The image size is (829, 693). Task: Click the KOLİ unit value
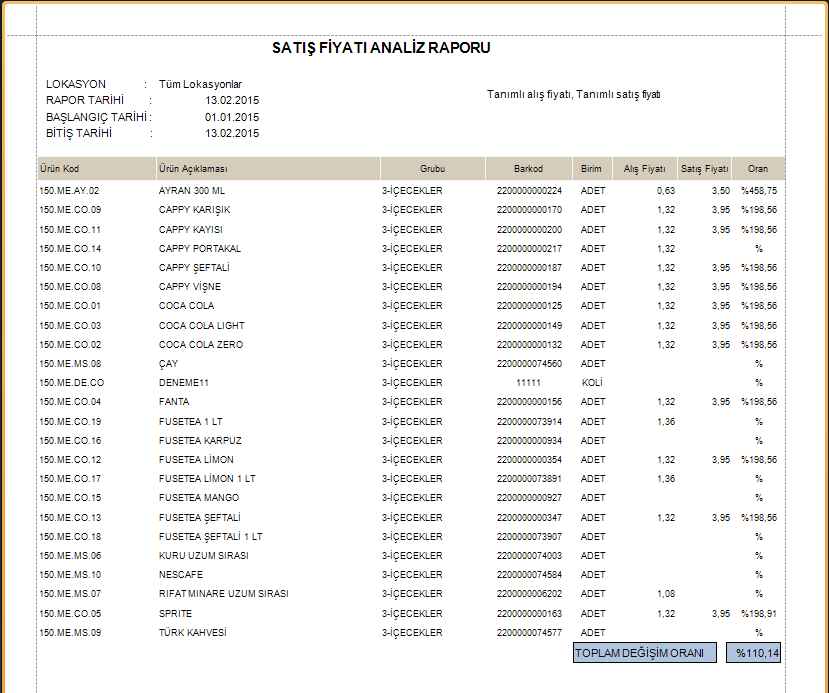tap(592, 383)
